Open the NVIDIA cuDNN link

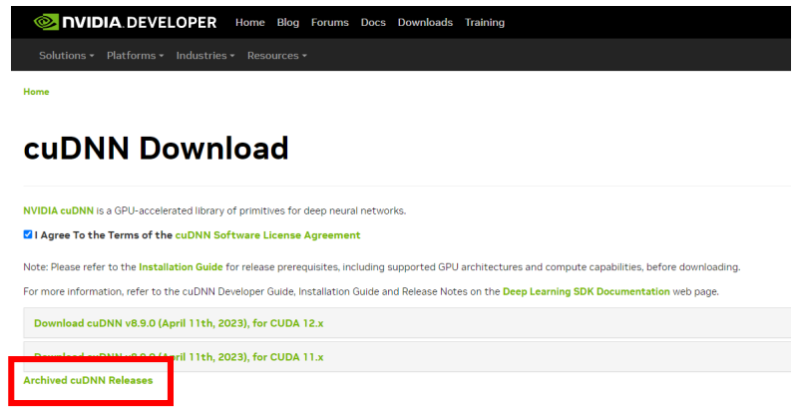[59, 211]
